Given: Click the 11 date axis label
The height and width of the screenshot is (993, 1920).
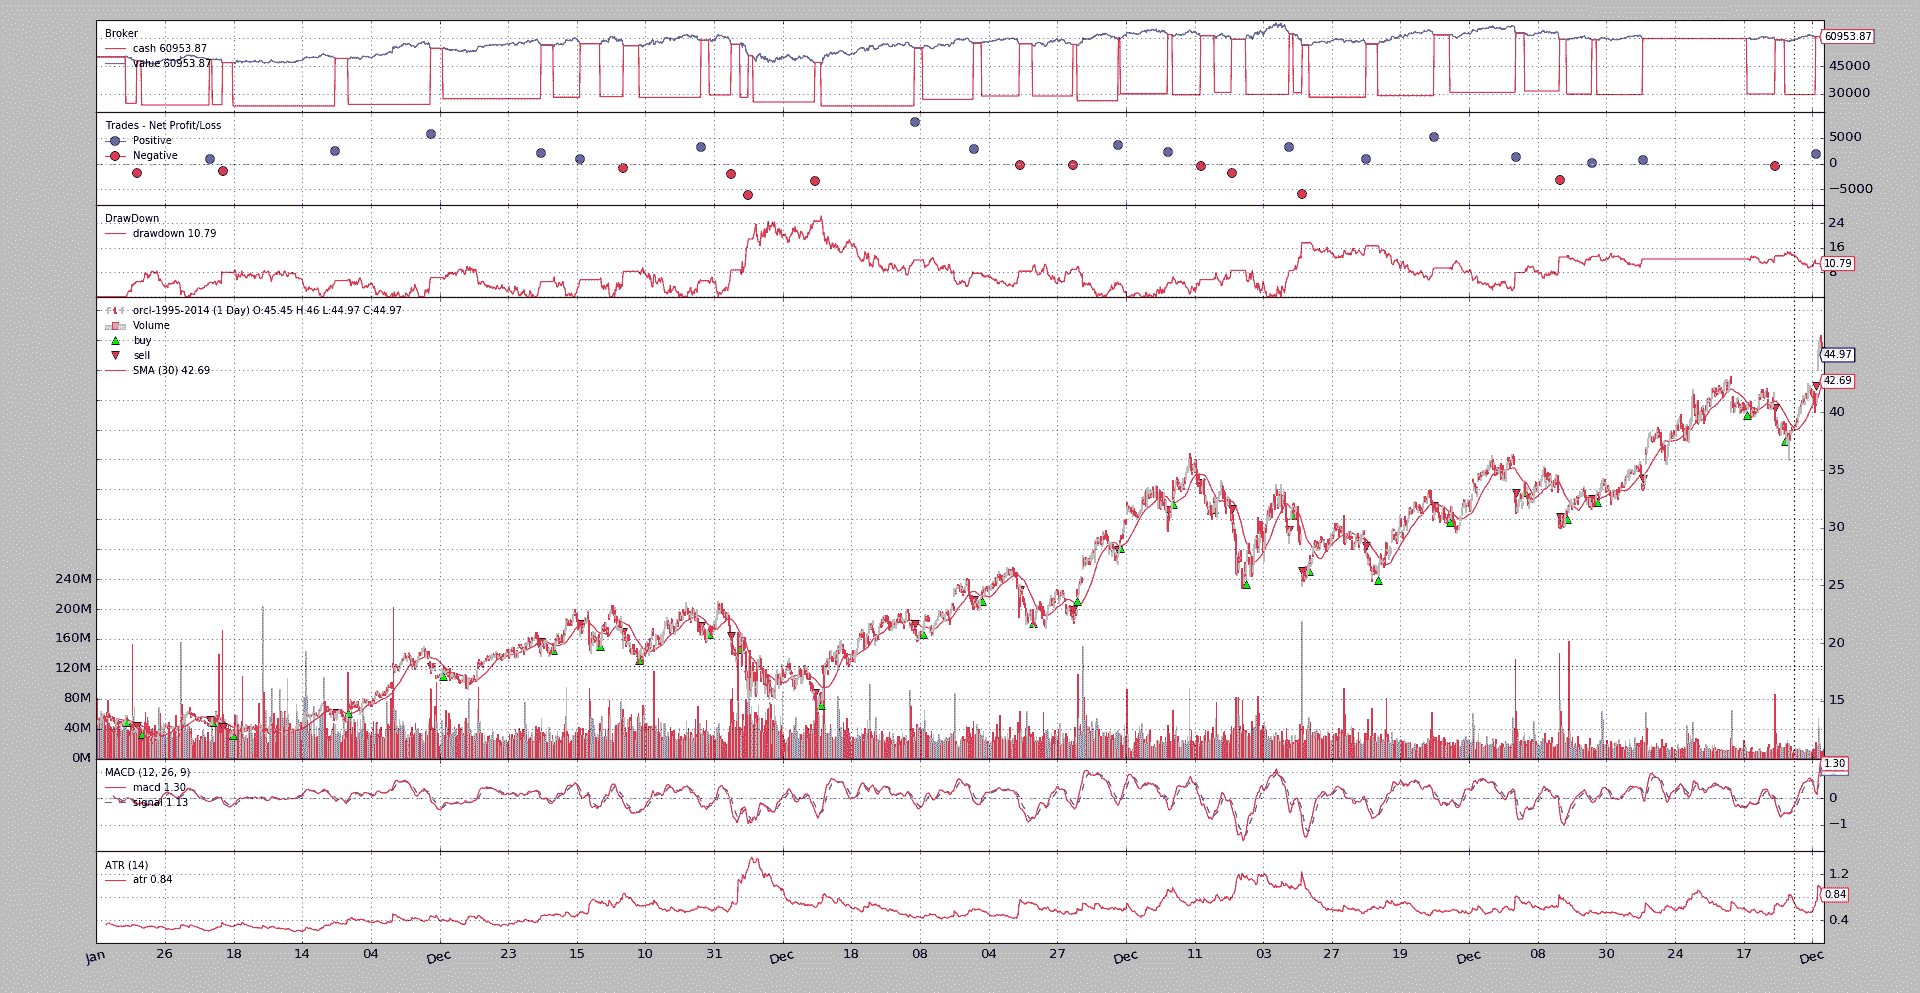Looking at the screenshot, I should point(1195,954).
